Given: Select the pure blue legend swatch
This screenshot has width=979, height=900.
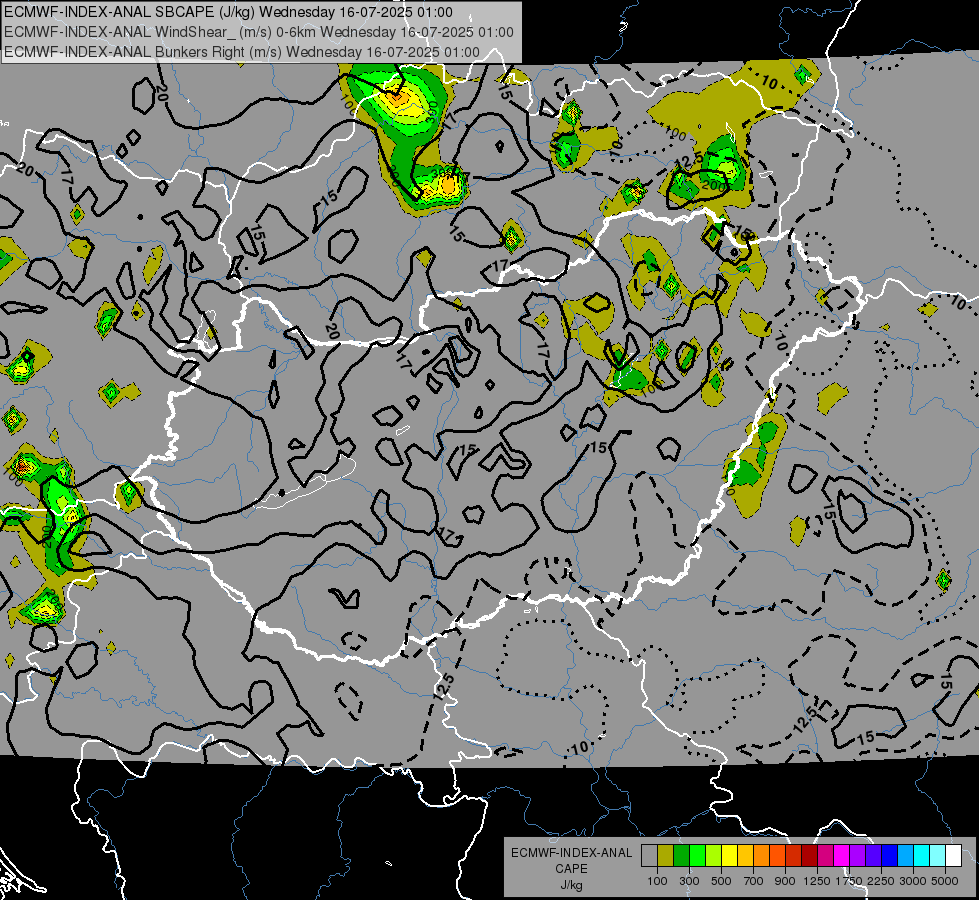Looking at the screenshot, I should [x=890, y=855].
